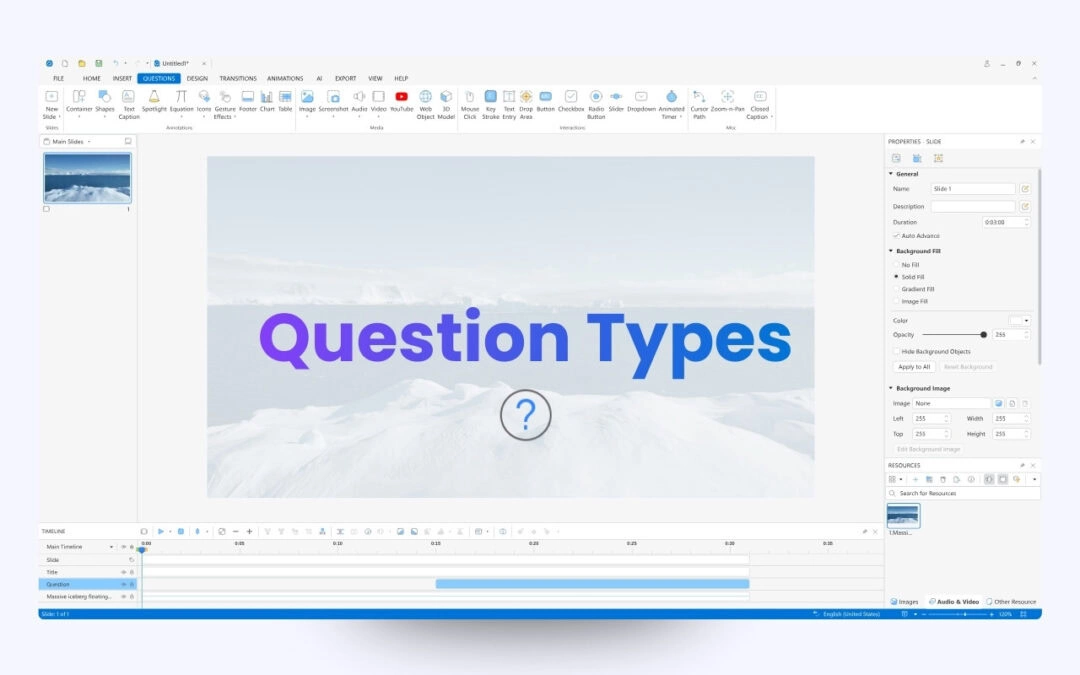Toggle visibility of Massive iceberg track
This screenshot has width=1080, height=675.
(124, 596)
